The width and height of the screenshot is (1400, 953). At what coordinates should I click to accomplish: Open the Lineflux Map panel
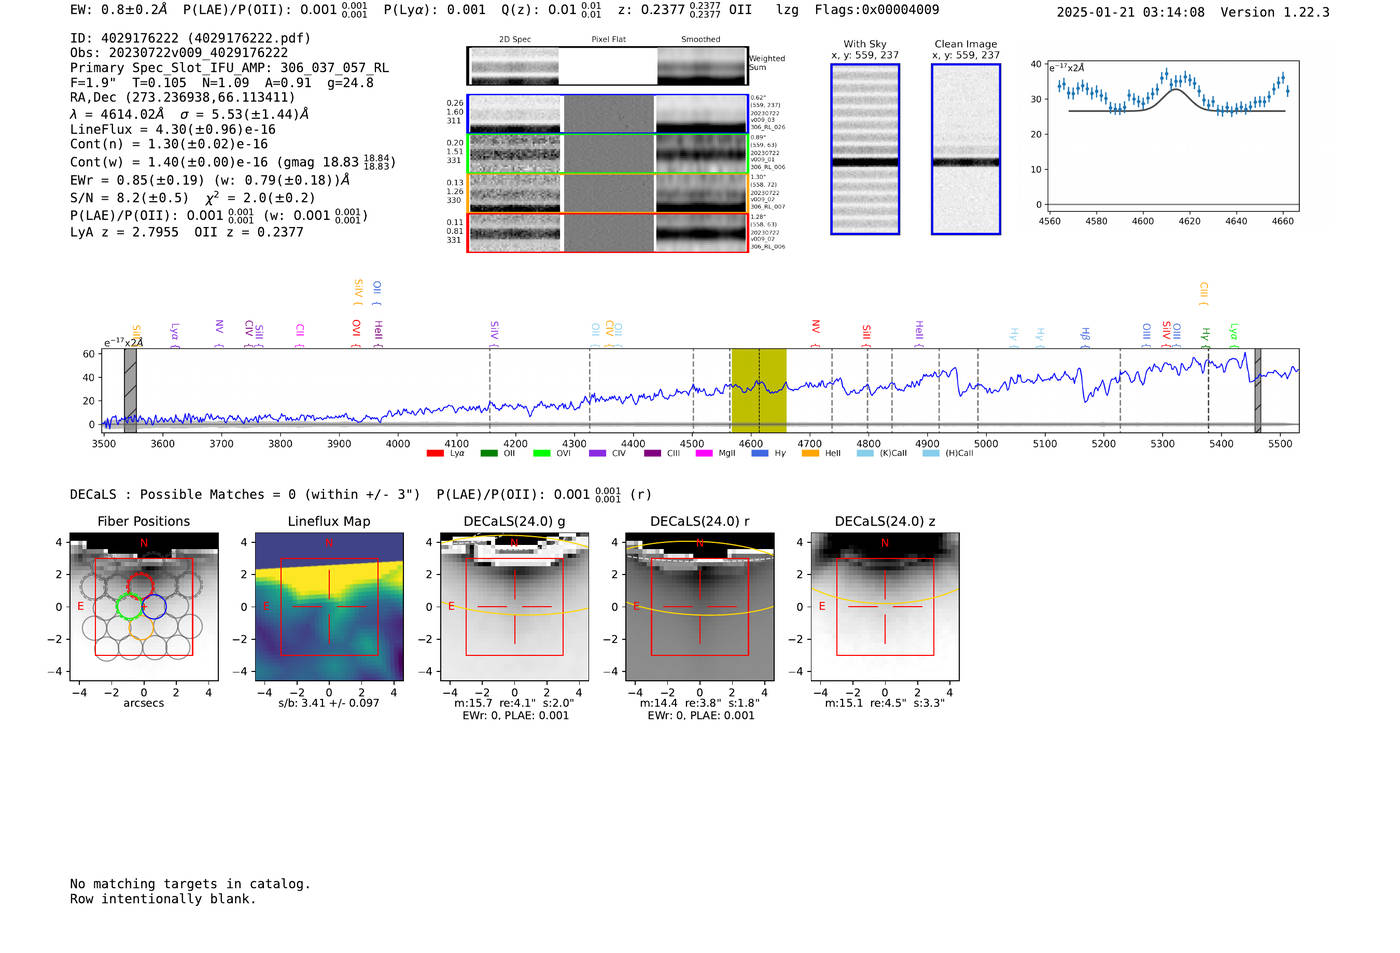329,607
